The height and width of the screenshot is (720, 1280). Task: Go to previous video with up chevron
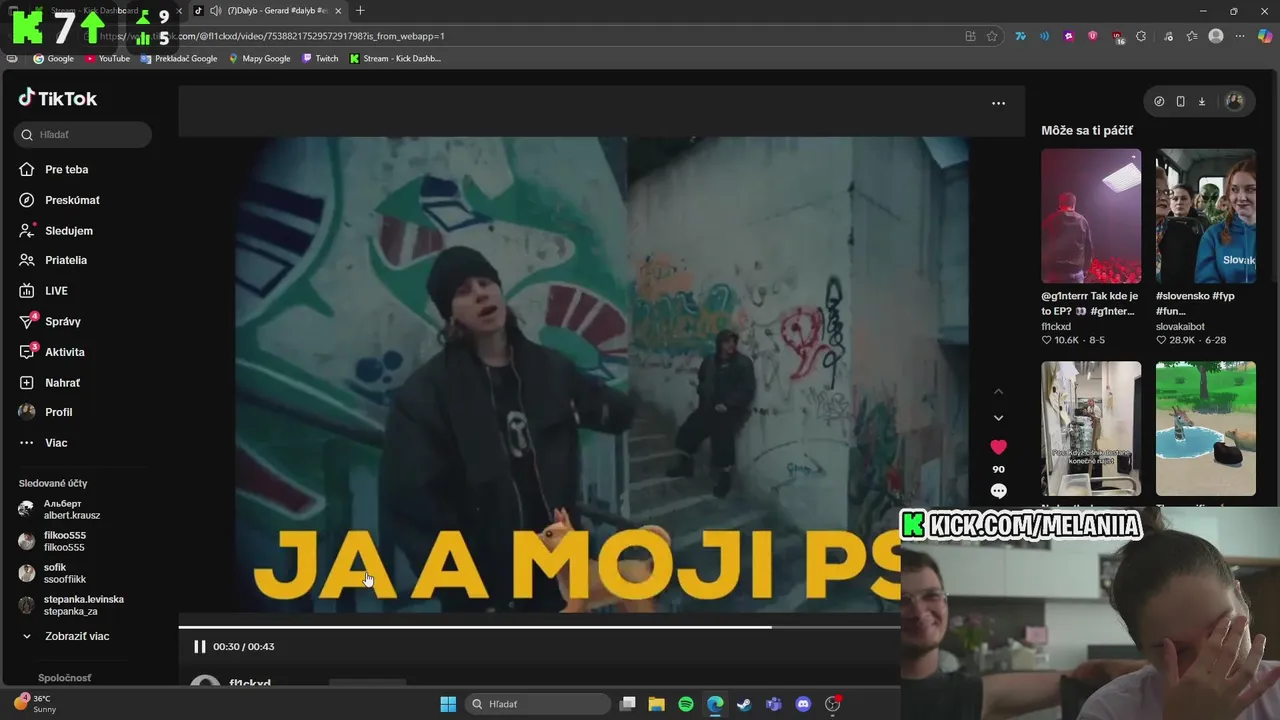click(998, 392)
